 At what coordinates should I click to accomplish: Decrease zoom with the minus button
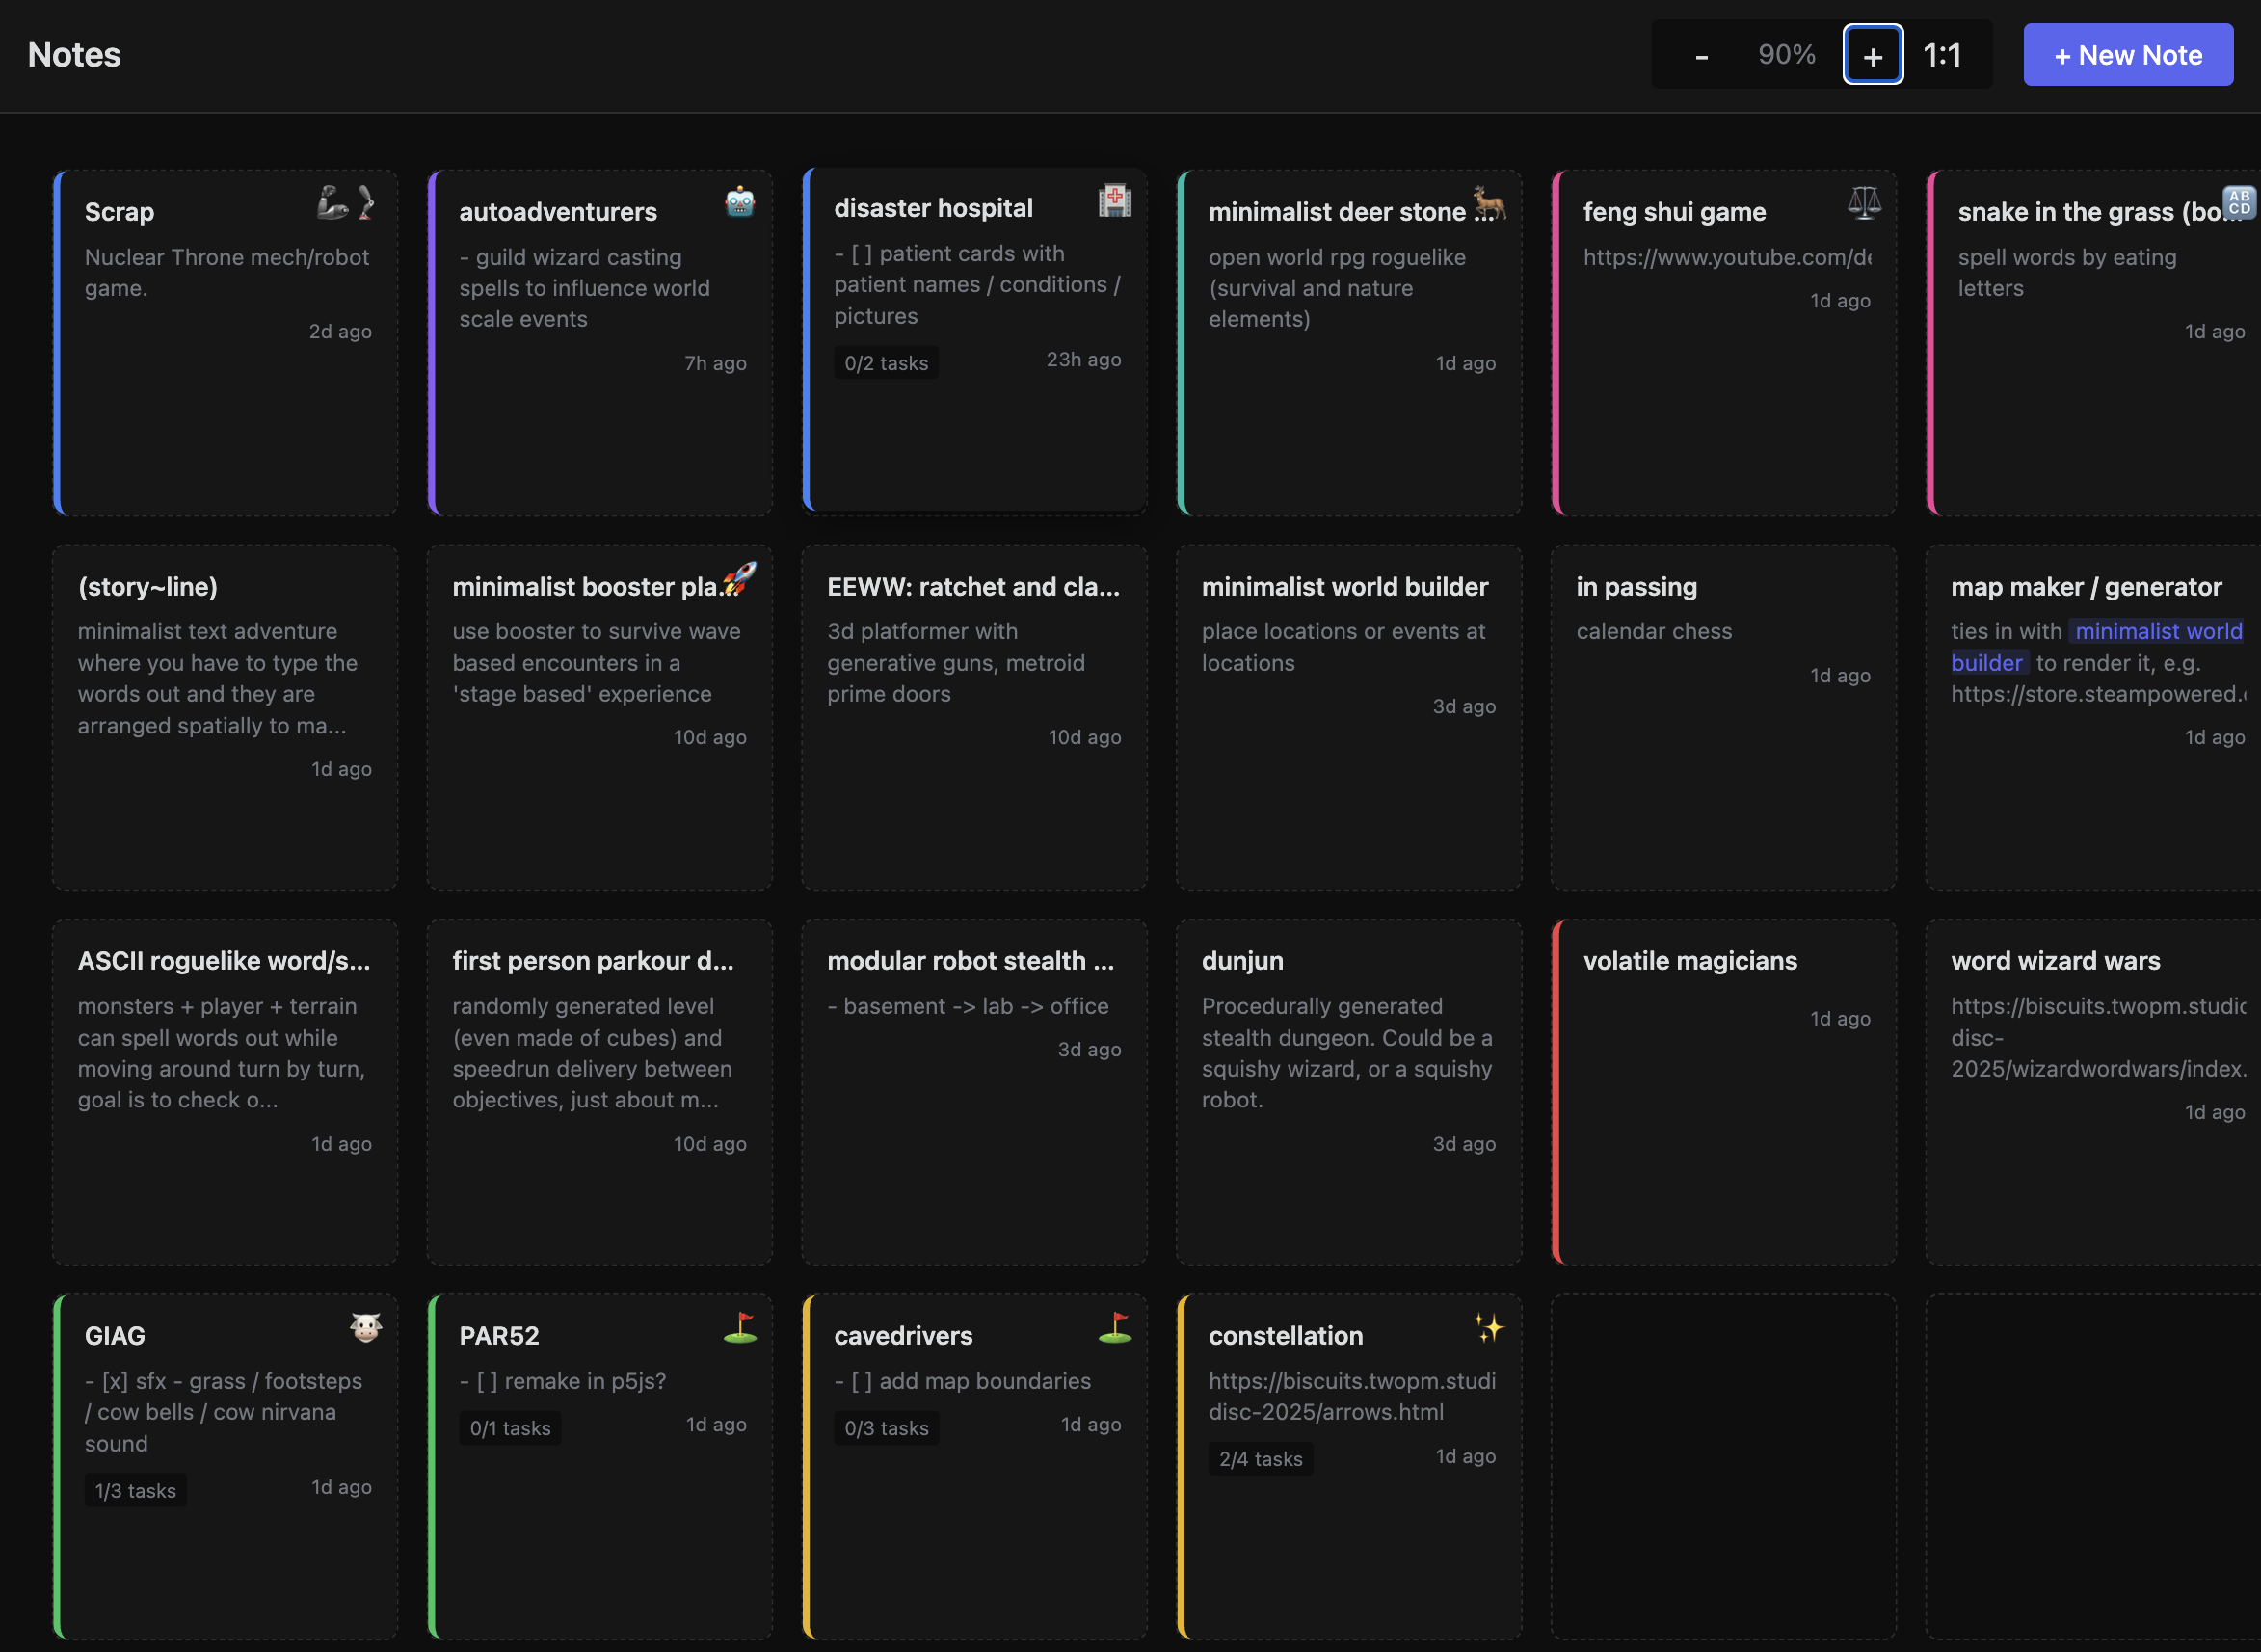coord(1701,55)
